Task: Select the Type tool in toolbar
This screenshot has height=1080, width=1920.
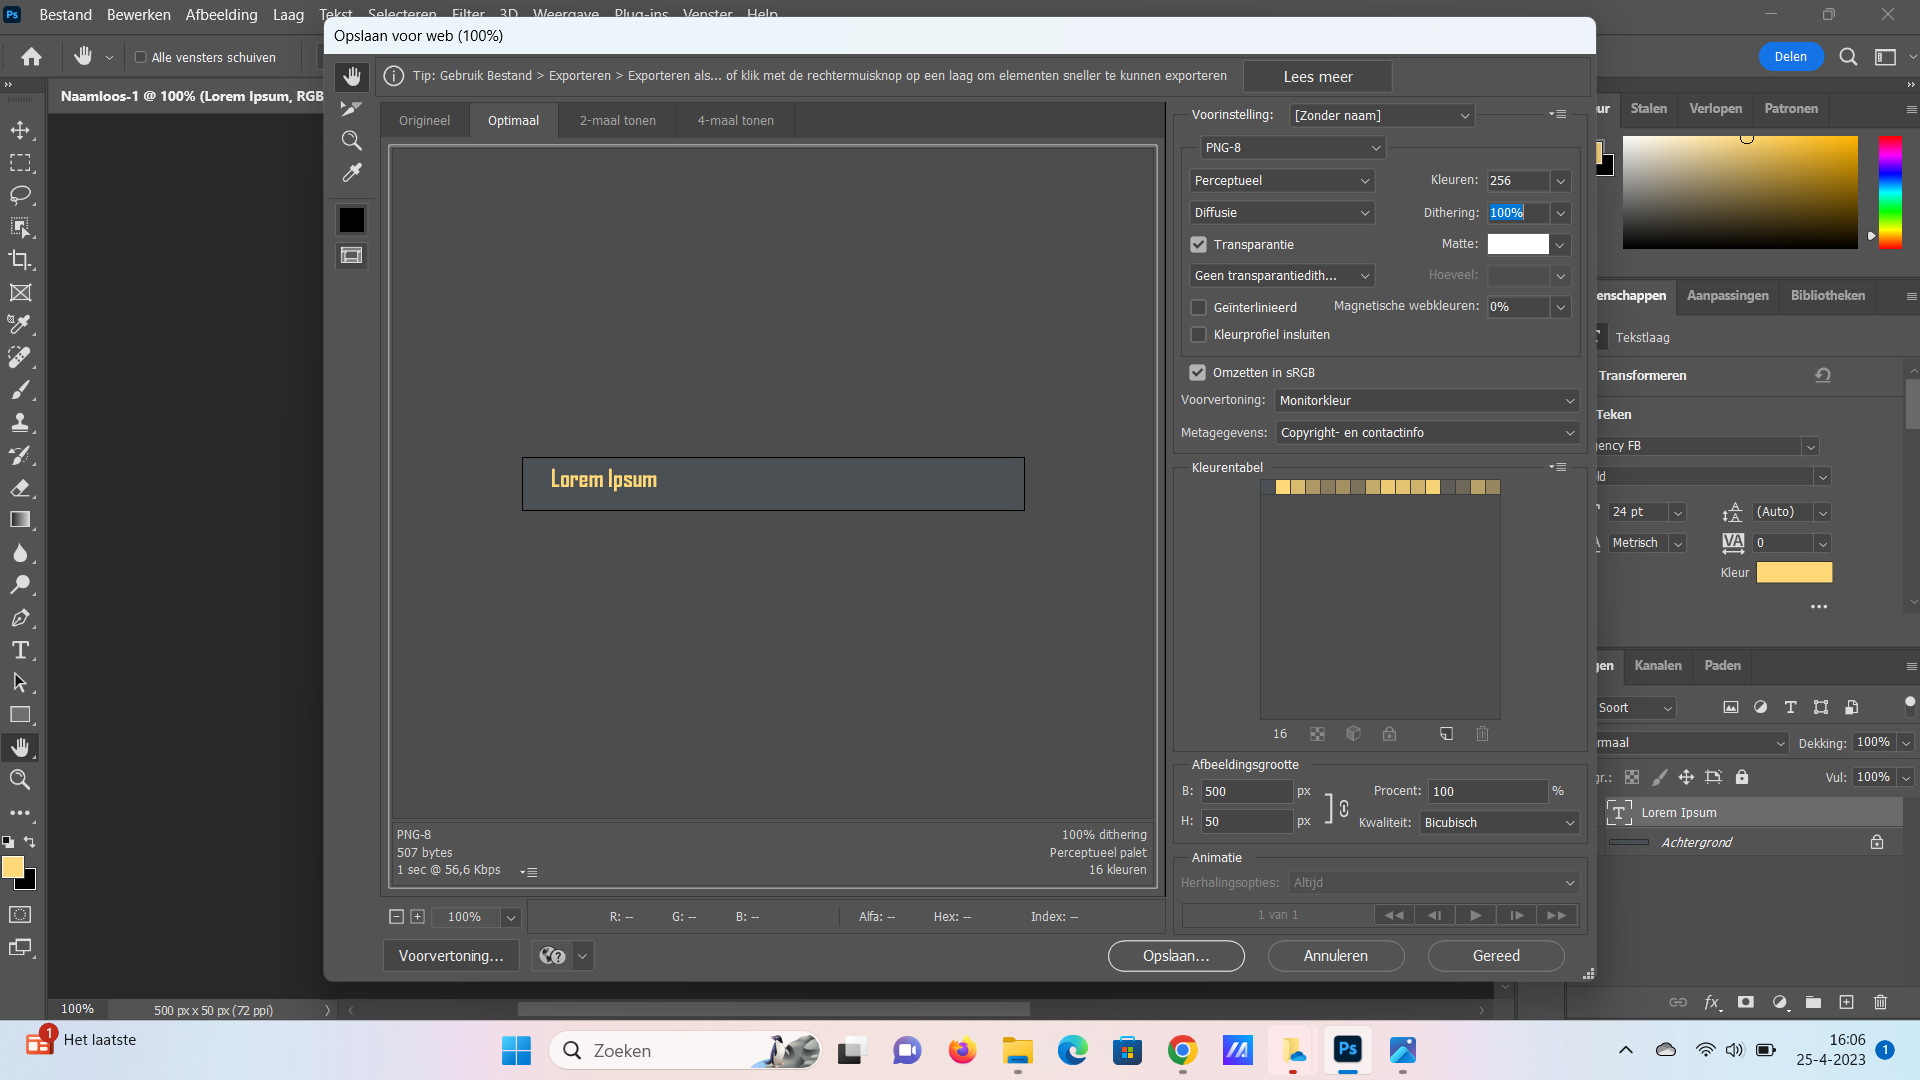Action: [20, 651]
